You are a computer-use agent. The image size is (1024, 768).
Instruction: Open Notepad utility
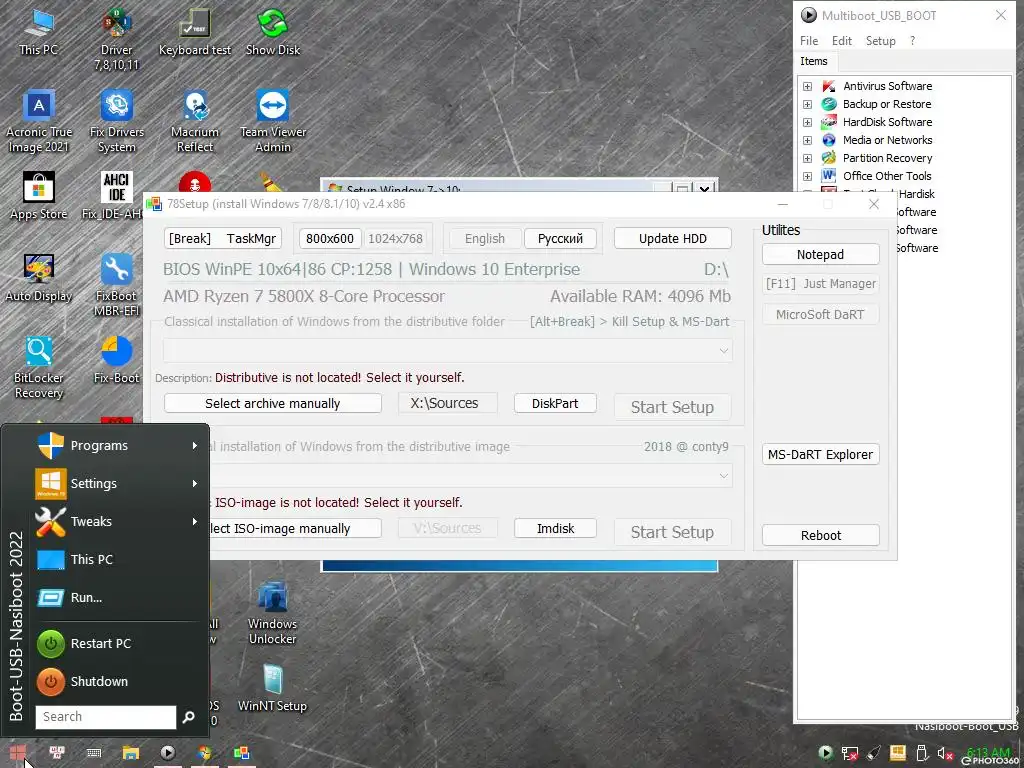point(820,254)
